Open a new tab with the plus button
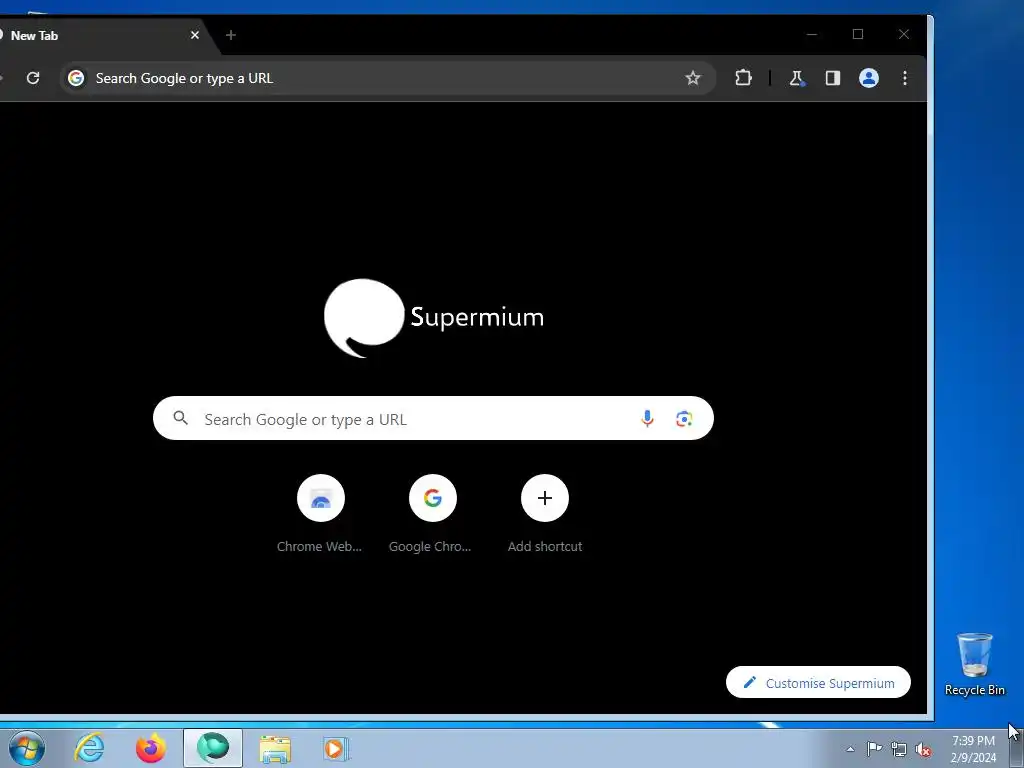 [x=231, y=35]
